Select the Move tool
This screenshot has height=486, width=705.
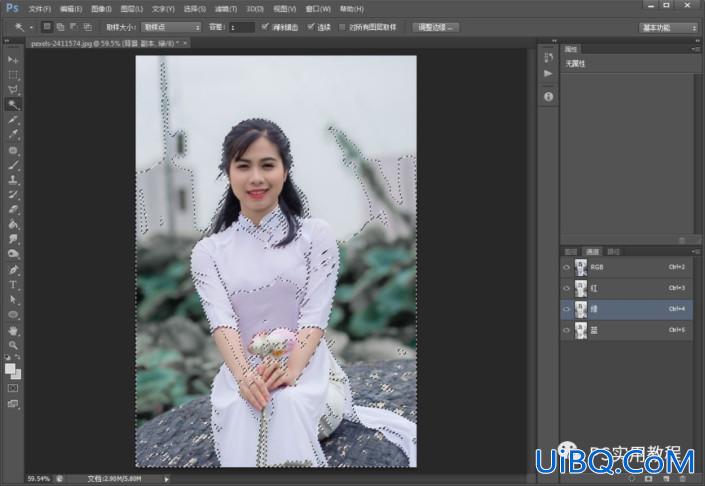(13, 59)
